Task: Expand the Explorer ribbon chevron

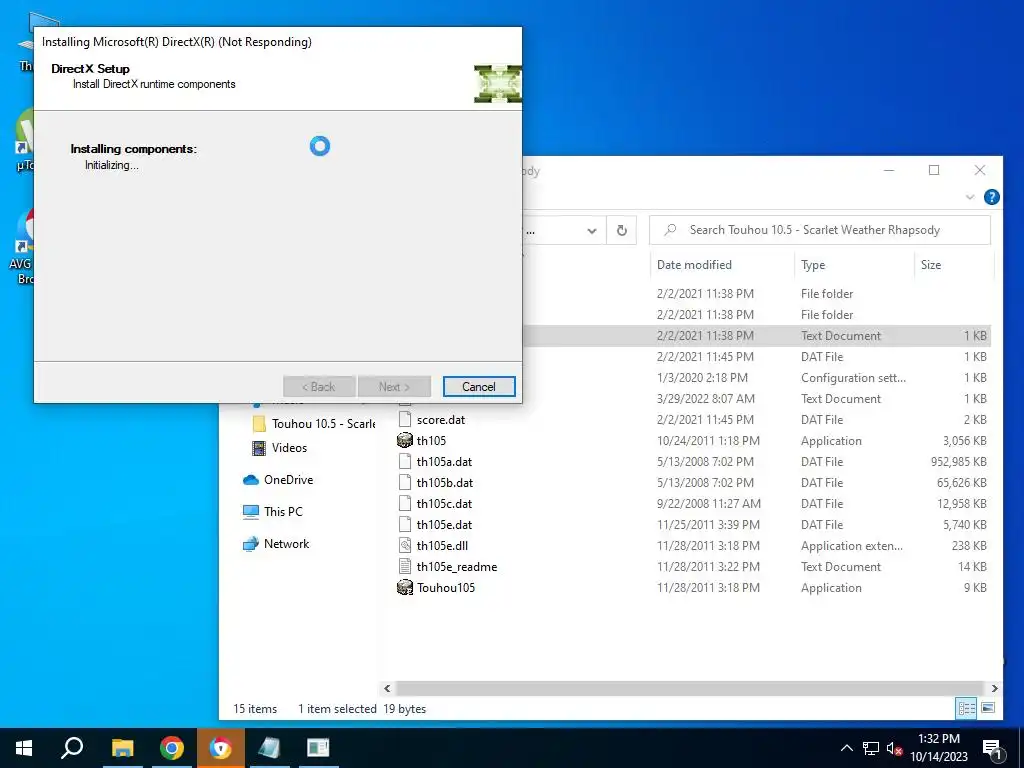Action: point(970,197)
